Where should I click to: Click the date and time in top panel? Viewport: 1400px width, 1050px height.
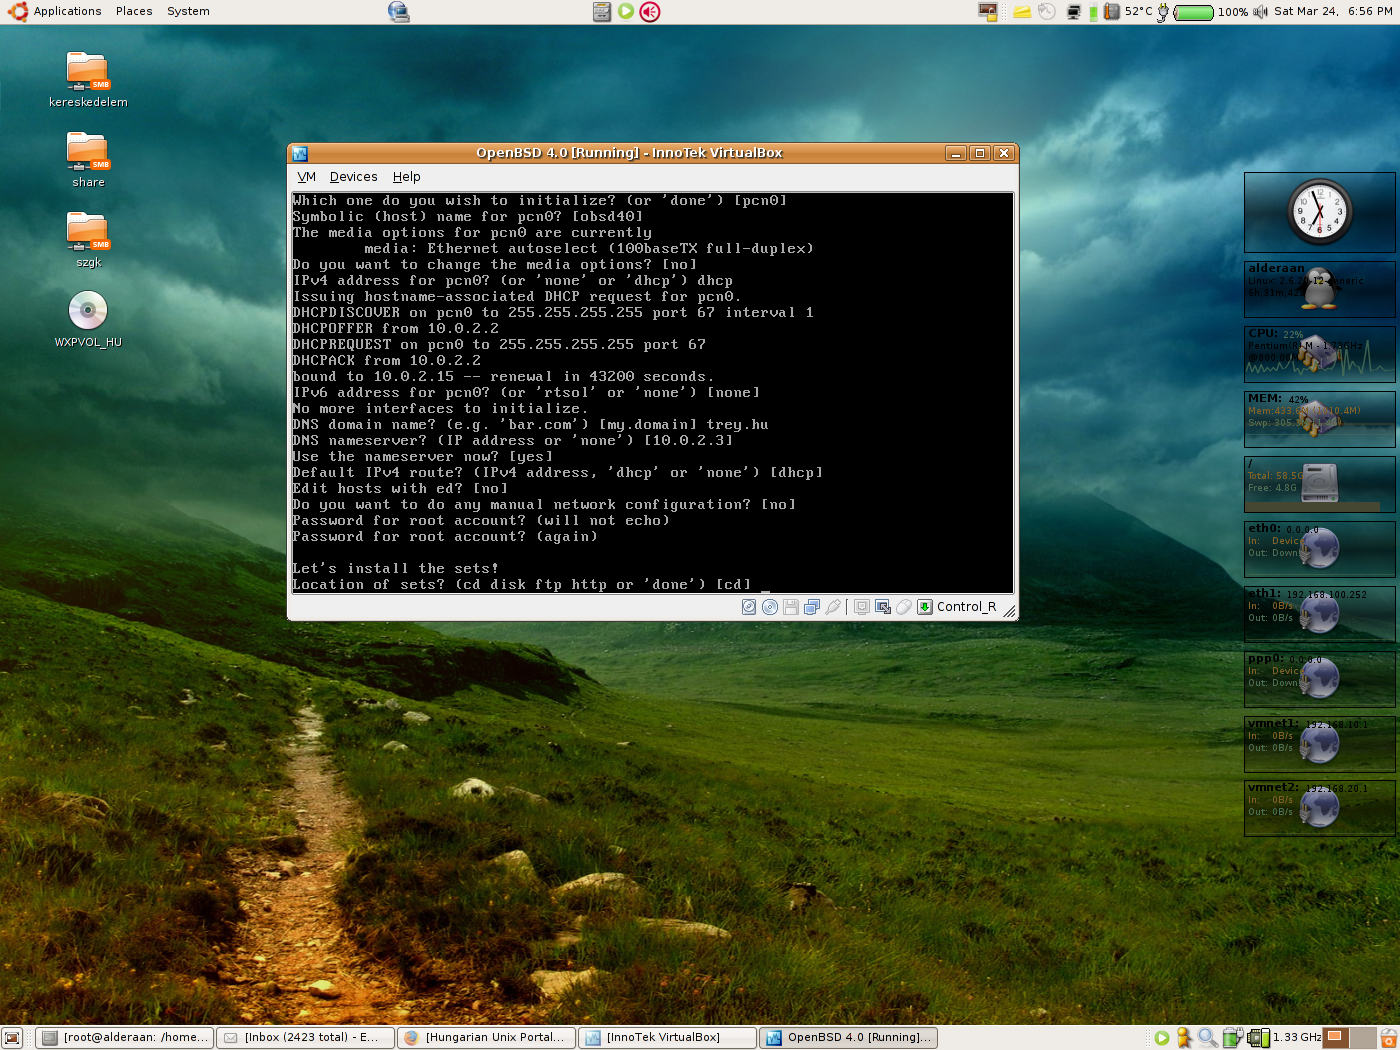pyautogui.click(x=1333, y=11)
